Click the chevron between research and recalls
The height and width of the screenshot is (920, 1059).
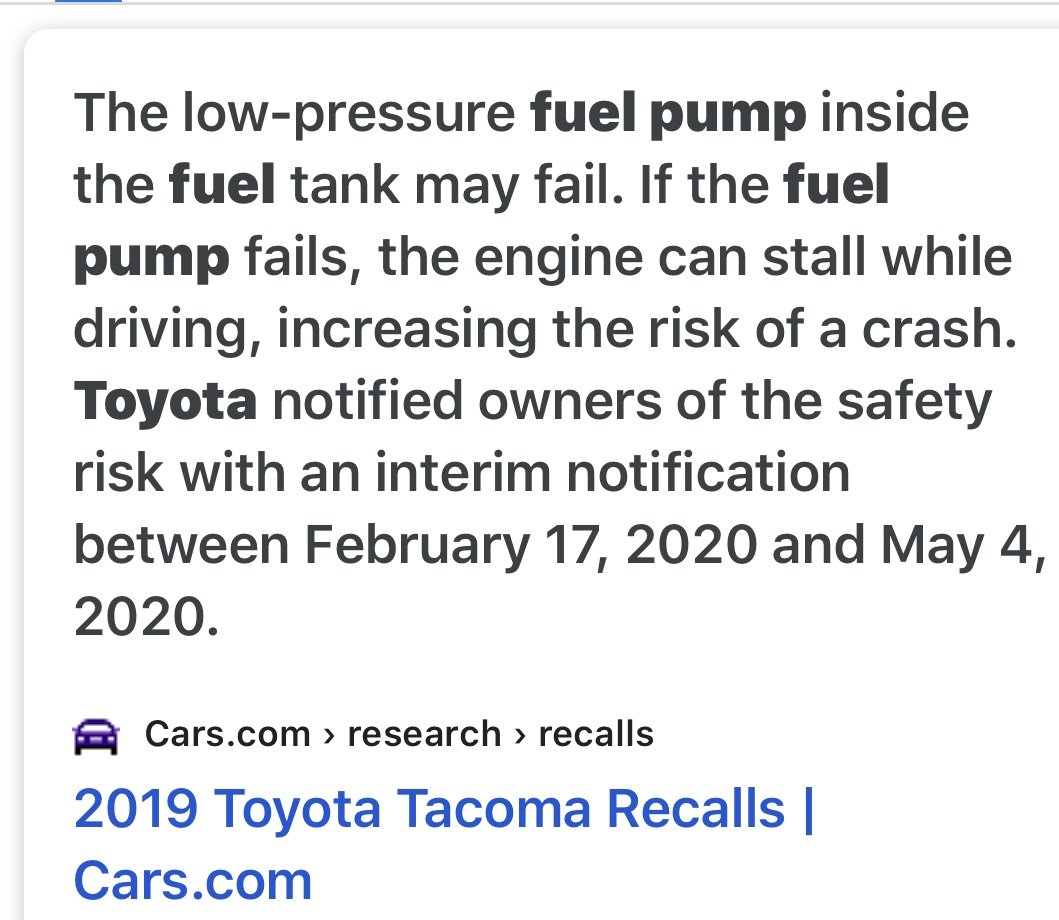(520, 736)
